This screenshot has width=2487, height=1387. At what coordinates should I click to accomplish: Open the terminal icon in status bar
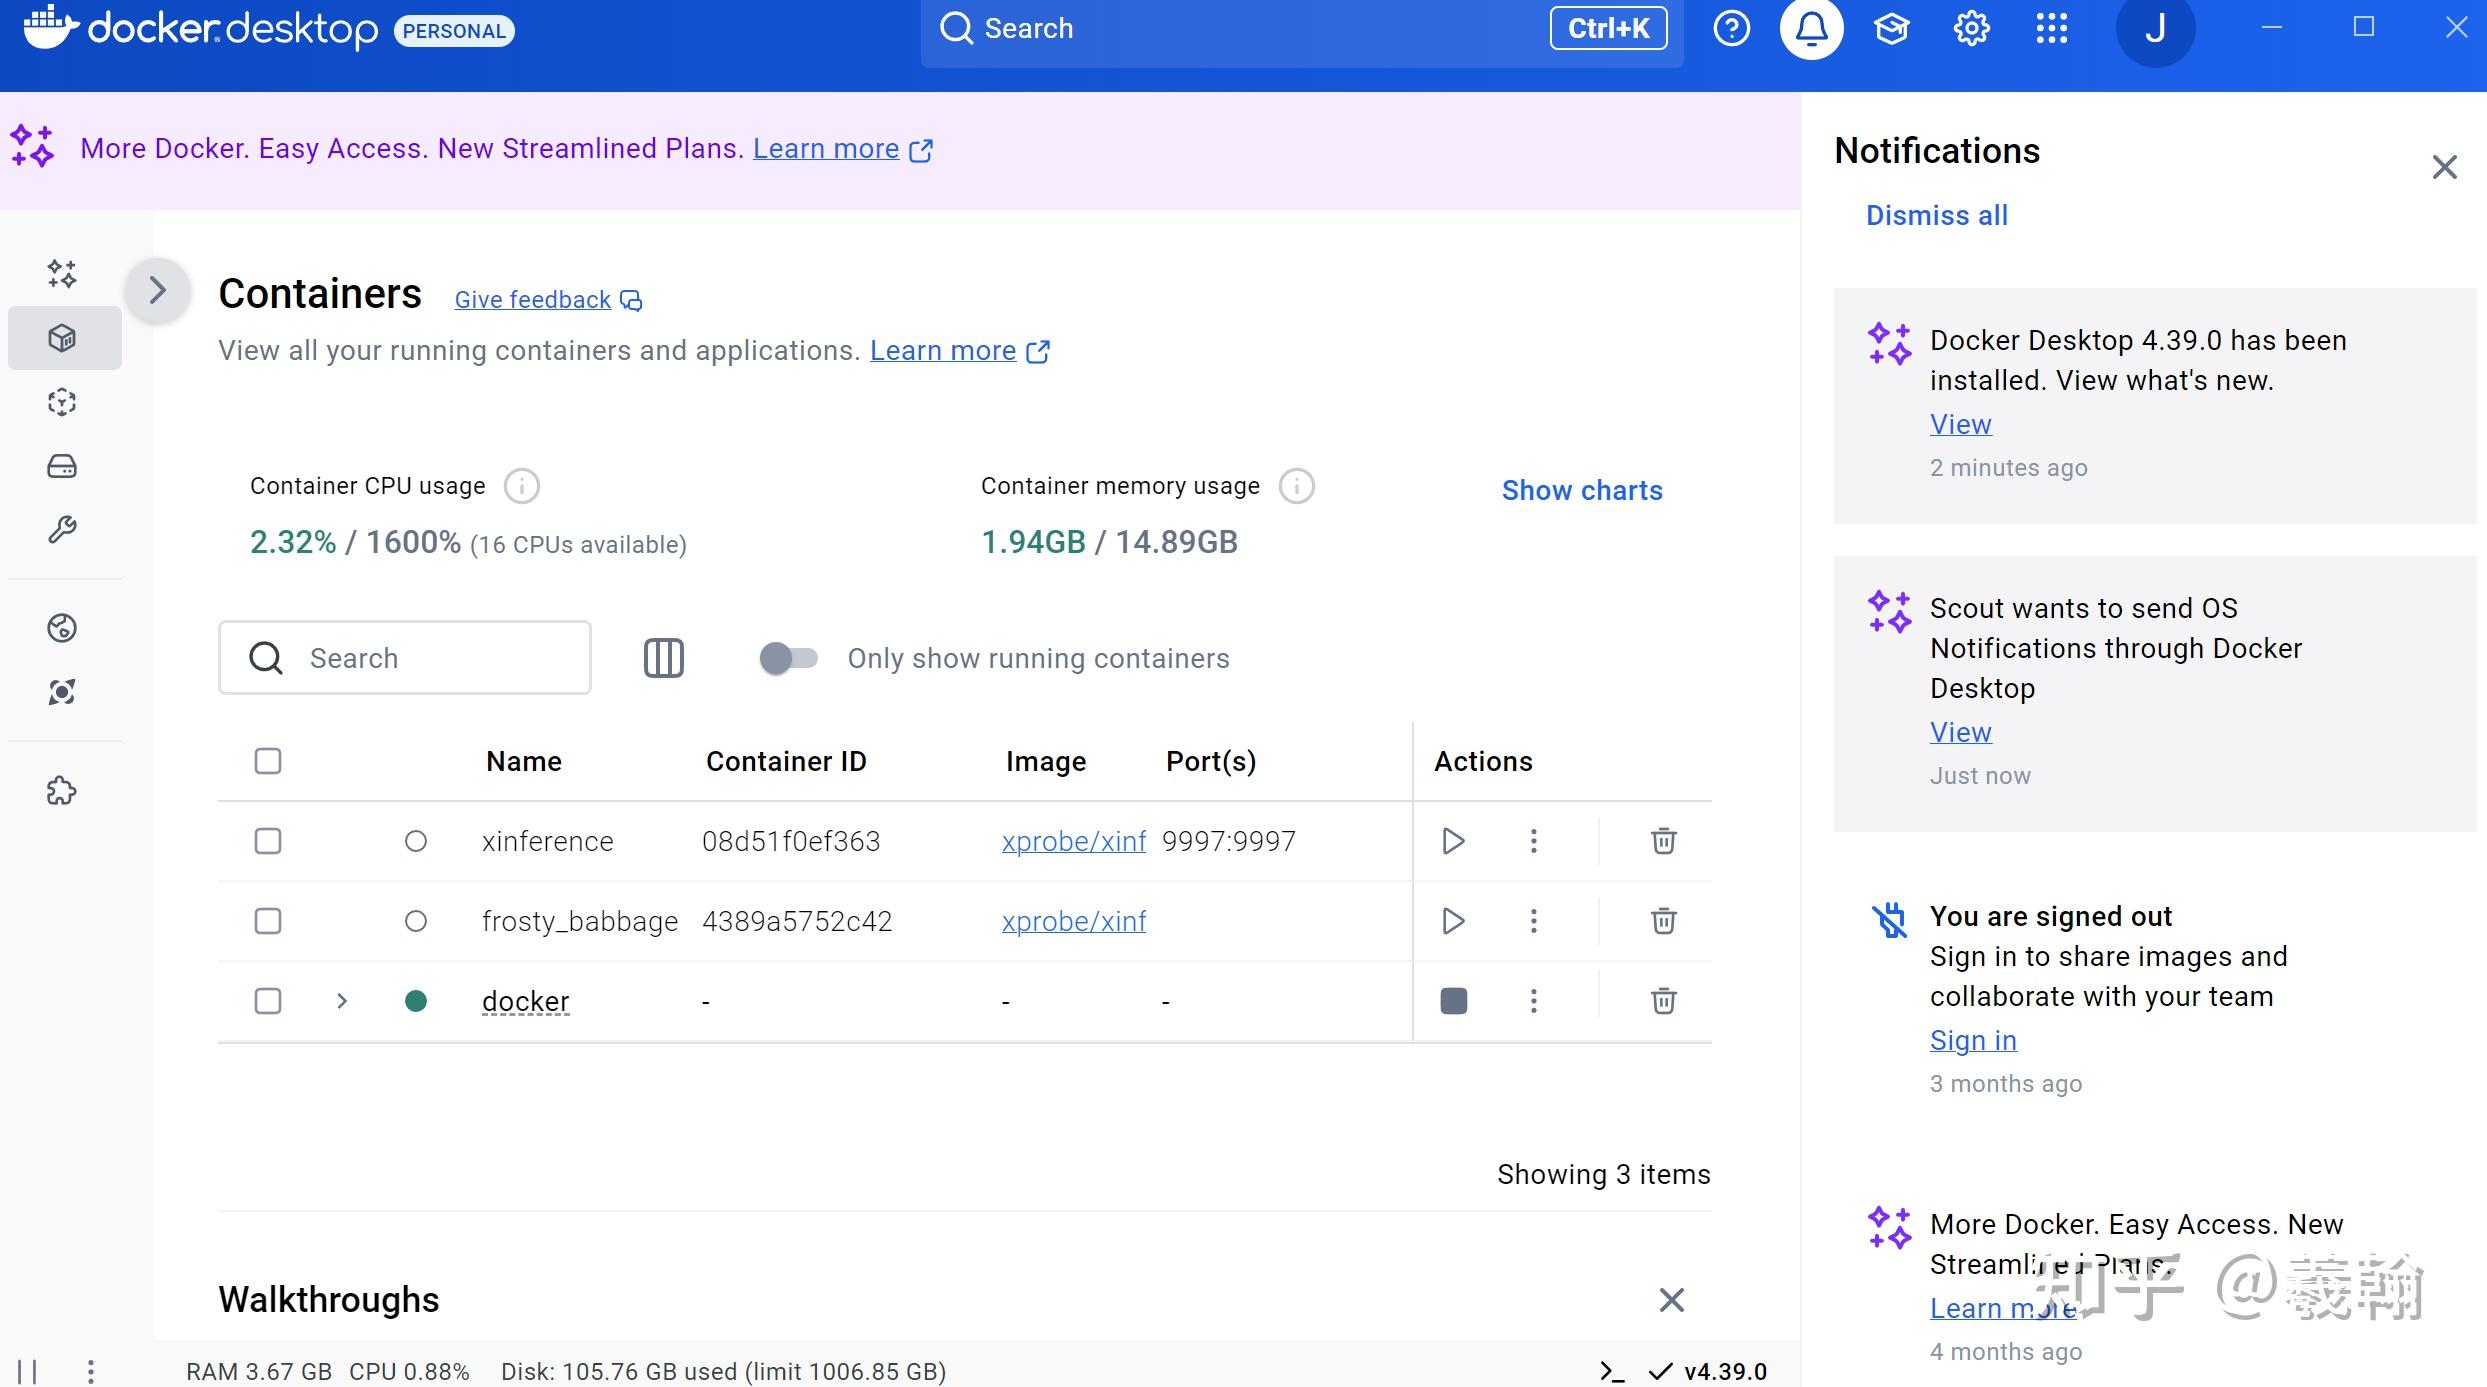[1611, 1371]
